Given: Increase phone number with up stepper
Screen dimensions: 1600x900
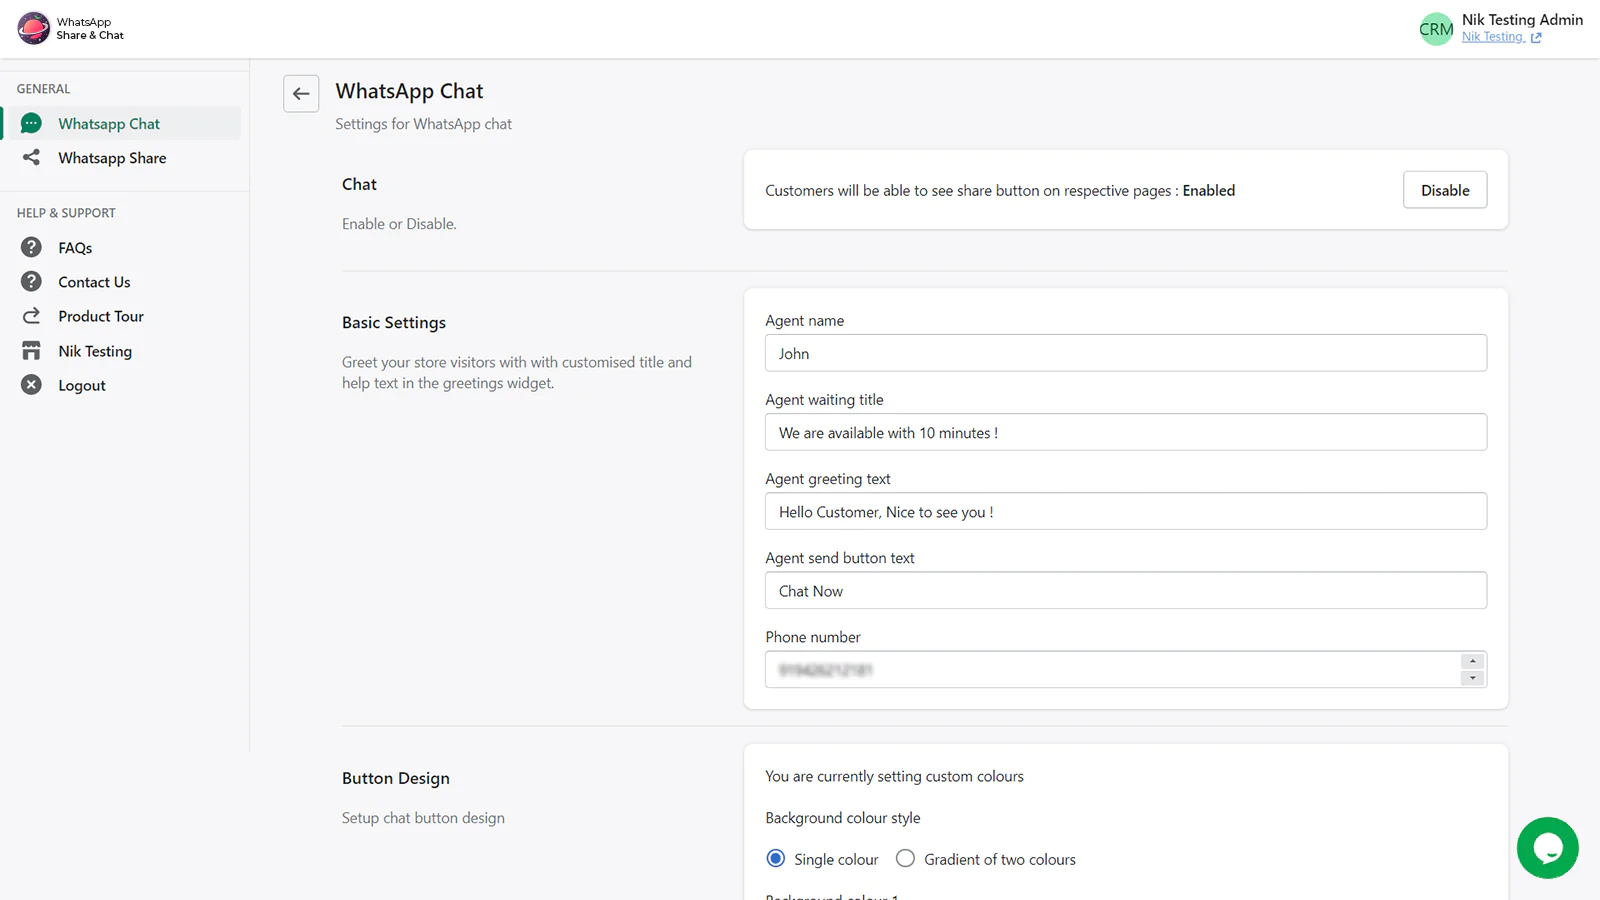Looking at the screenshot, I should coord(1472,662).
